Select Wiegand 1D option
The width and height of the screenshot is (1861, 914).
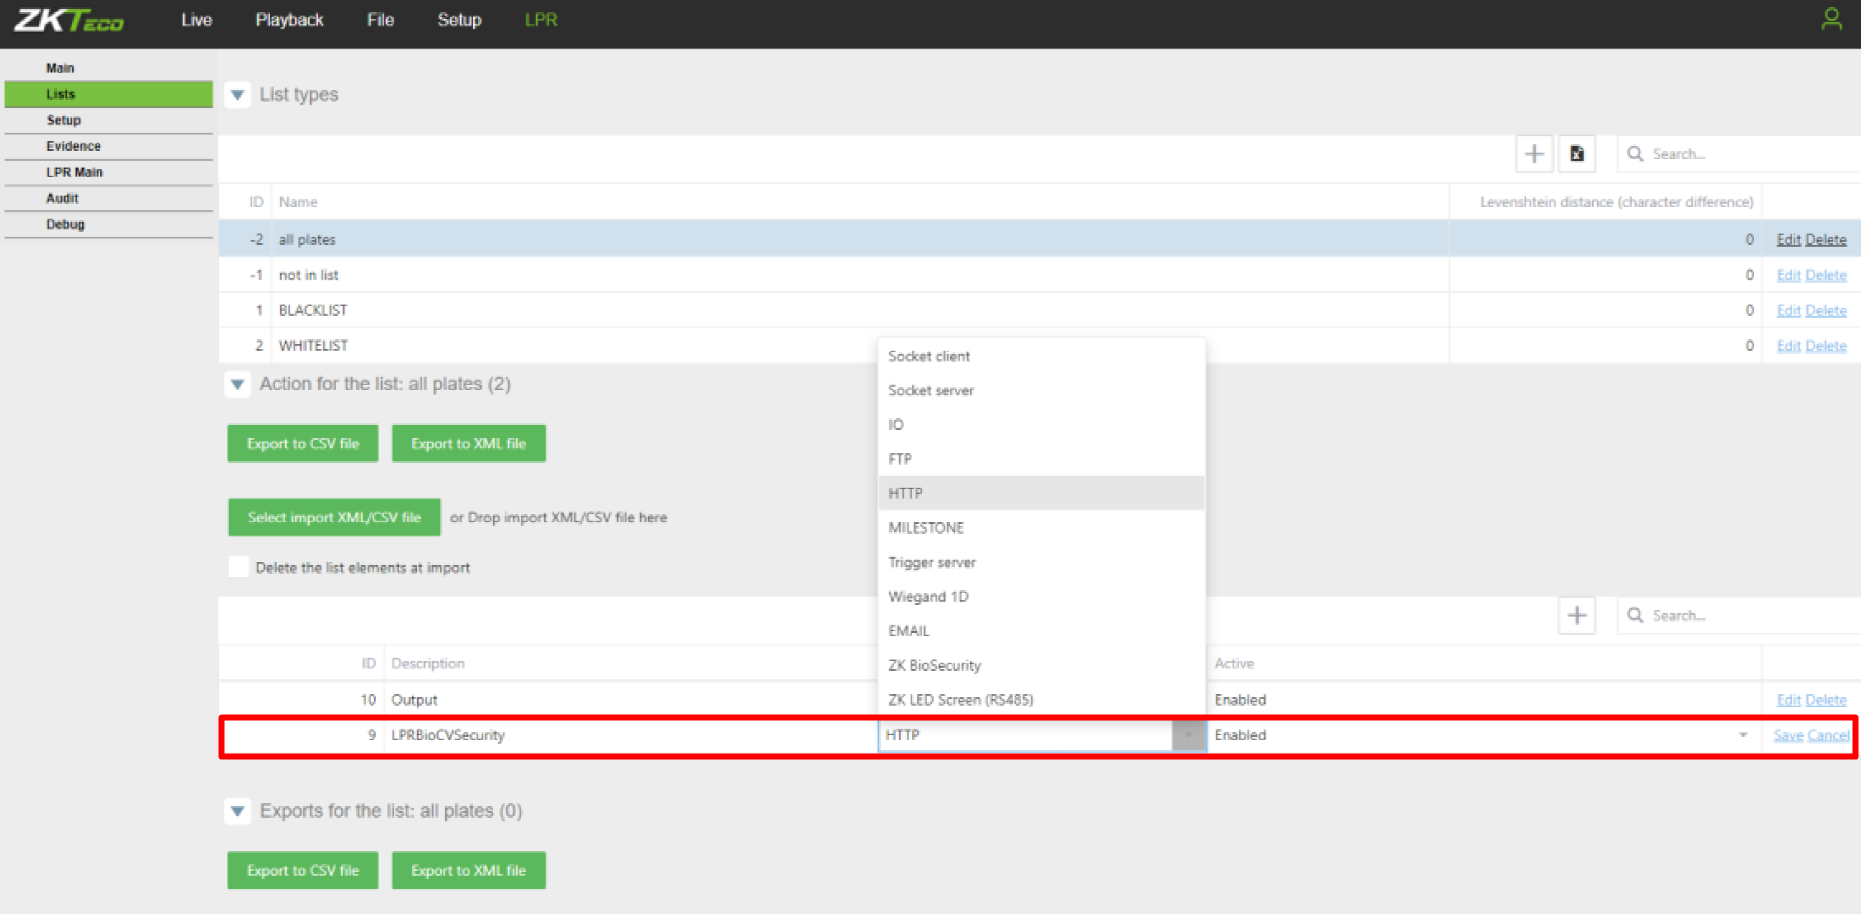pos(1041,597)
